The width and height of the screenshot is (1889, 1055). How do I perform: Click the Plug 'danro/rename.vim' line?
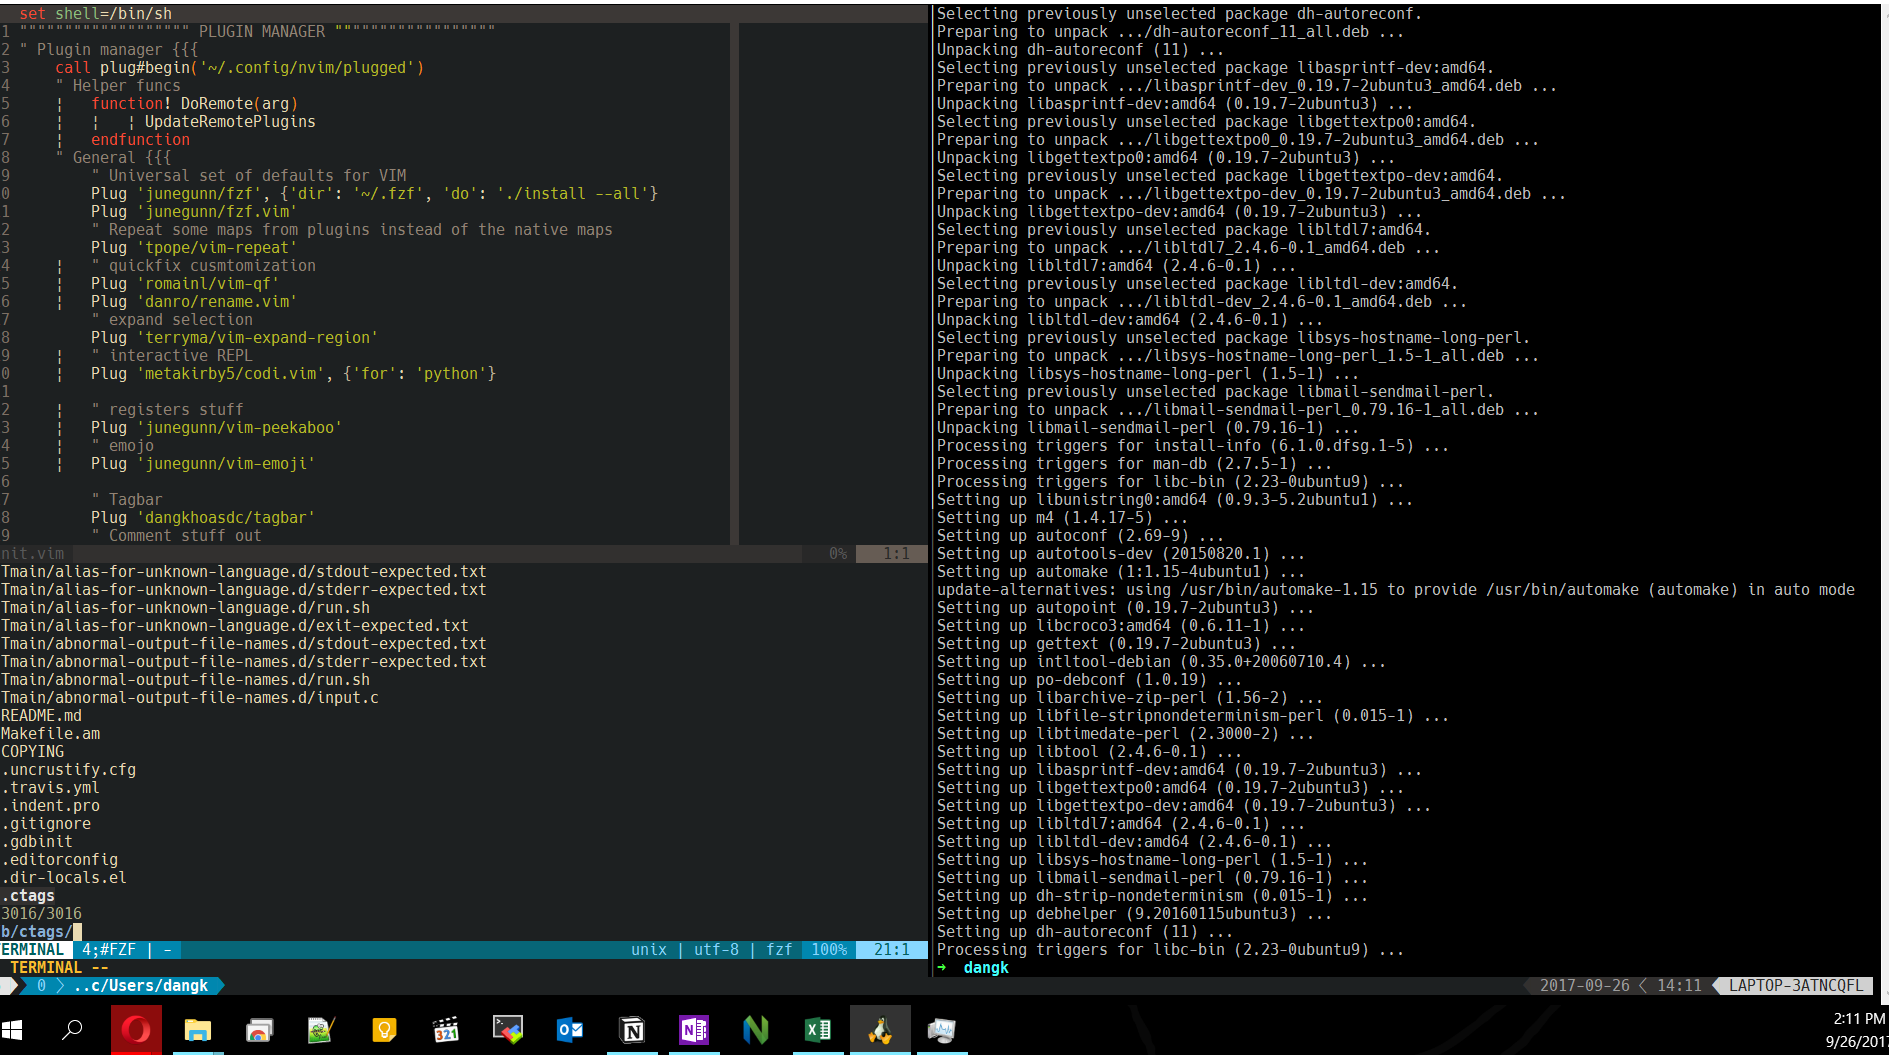click(x=193, y=302)
